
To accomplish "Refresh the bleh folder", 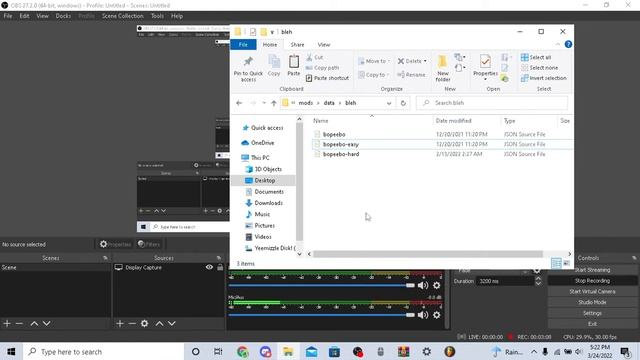I will (x=403, y=103).
